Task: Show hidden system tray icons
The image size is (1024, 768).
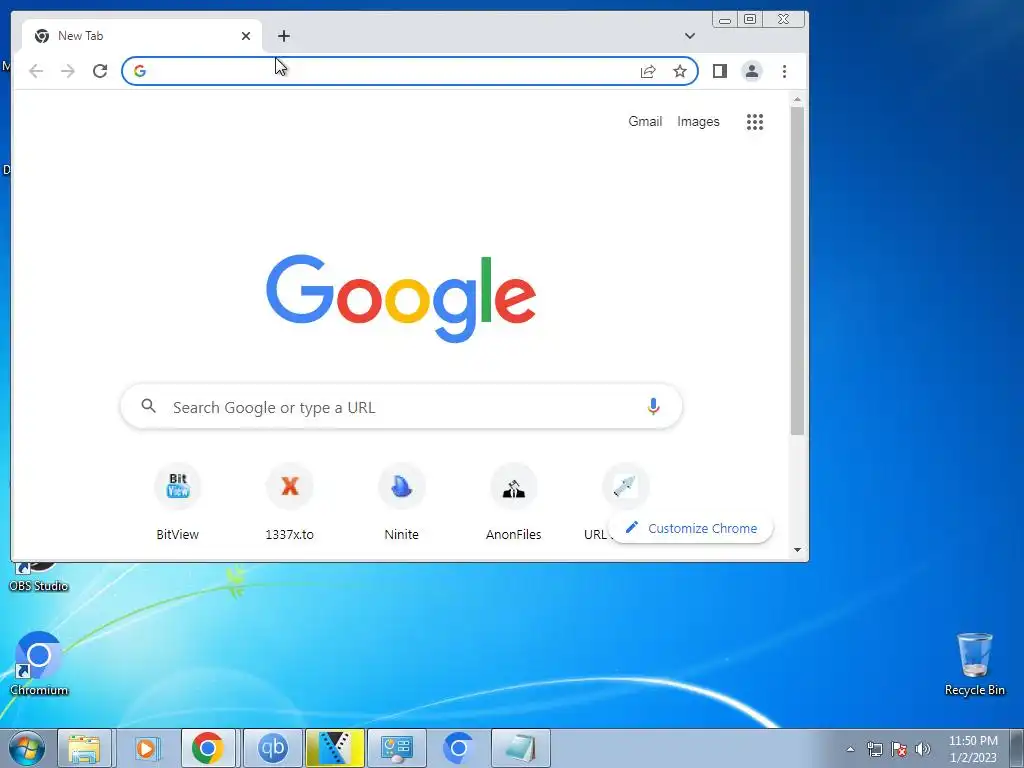Action: click(x=850, y=749)
